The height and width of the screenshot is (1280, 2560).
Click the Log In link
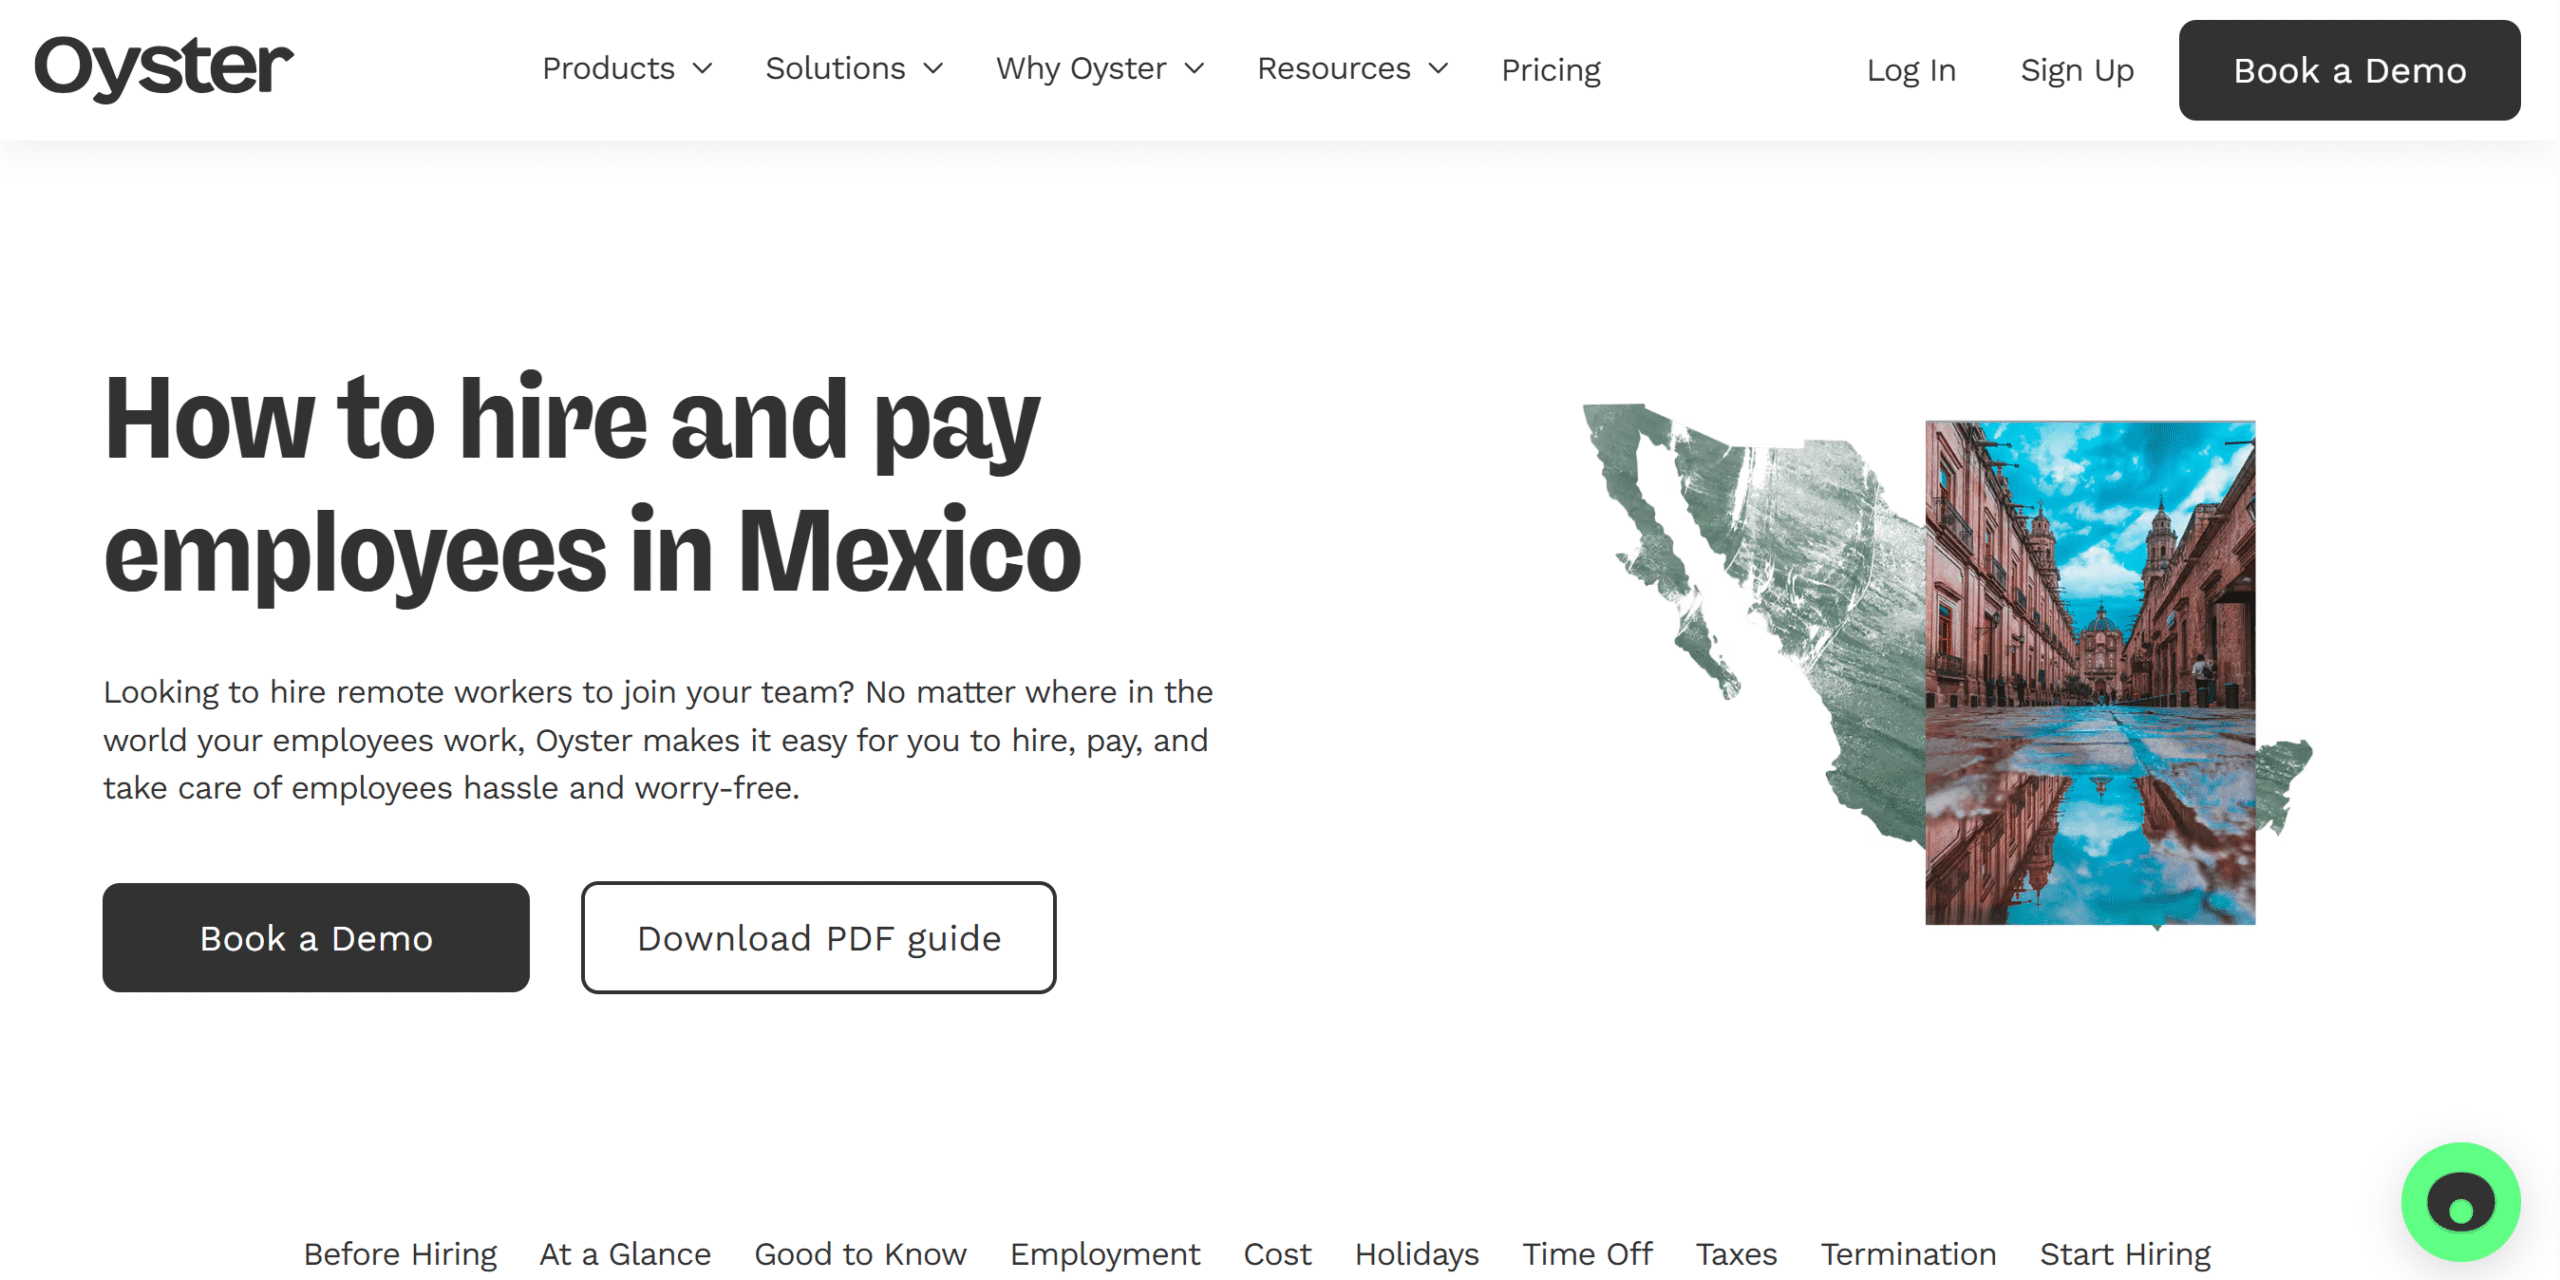coord(1911,70)
